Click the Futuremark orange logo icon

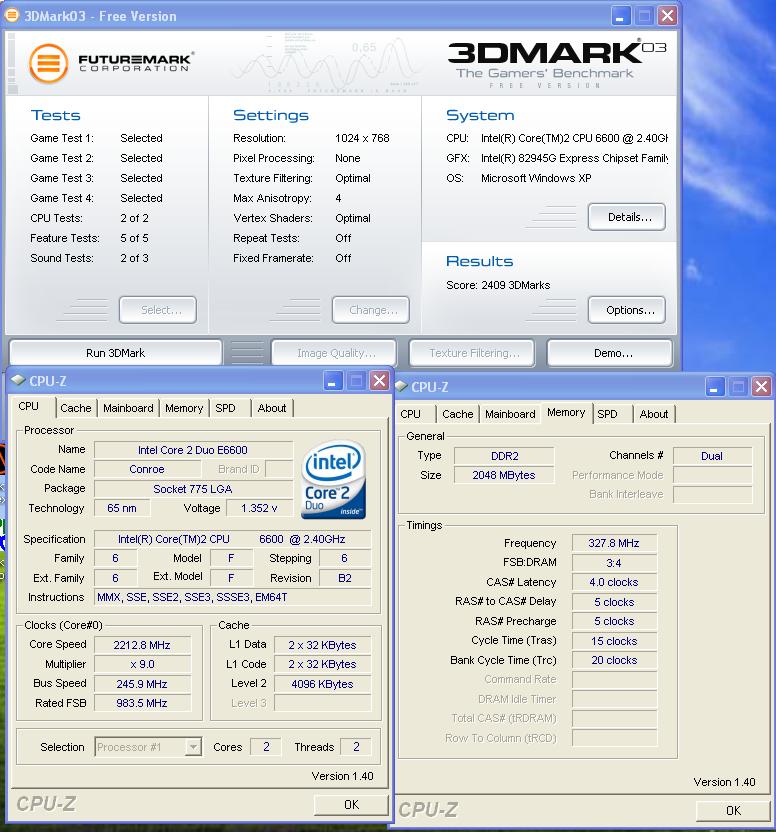(x=48, y=64)
